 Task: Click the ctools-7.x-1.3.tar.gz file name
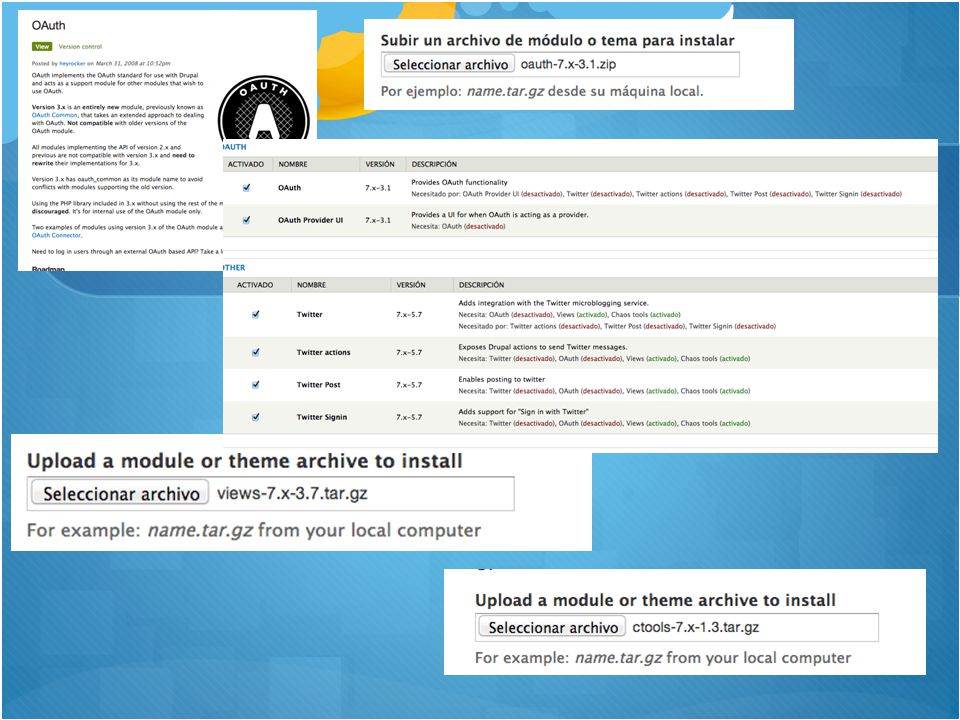(x=696, y=628)
